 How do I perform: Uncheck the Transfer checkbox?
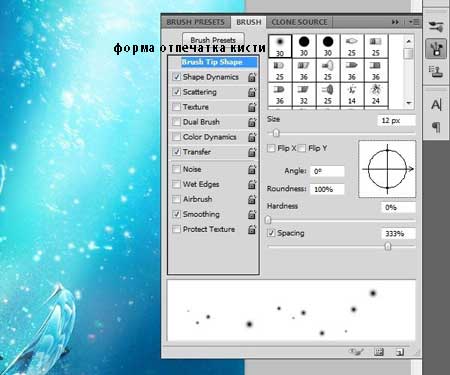[177, 152]
